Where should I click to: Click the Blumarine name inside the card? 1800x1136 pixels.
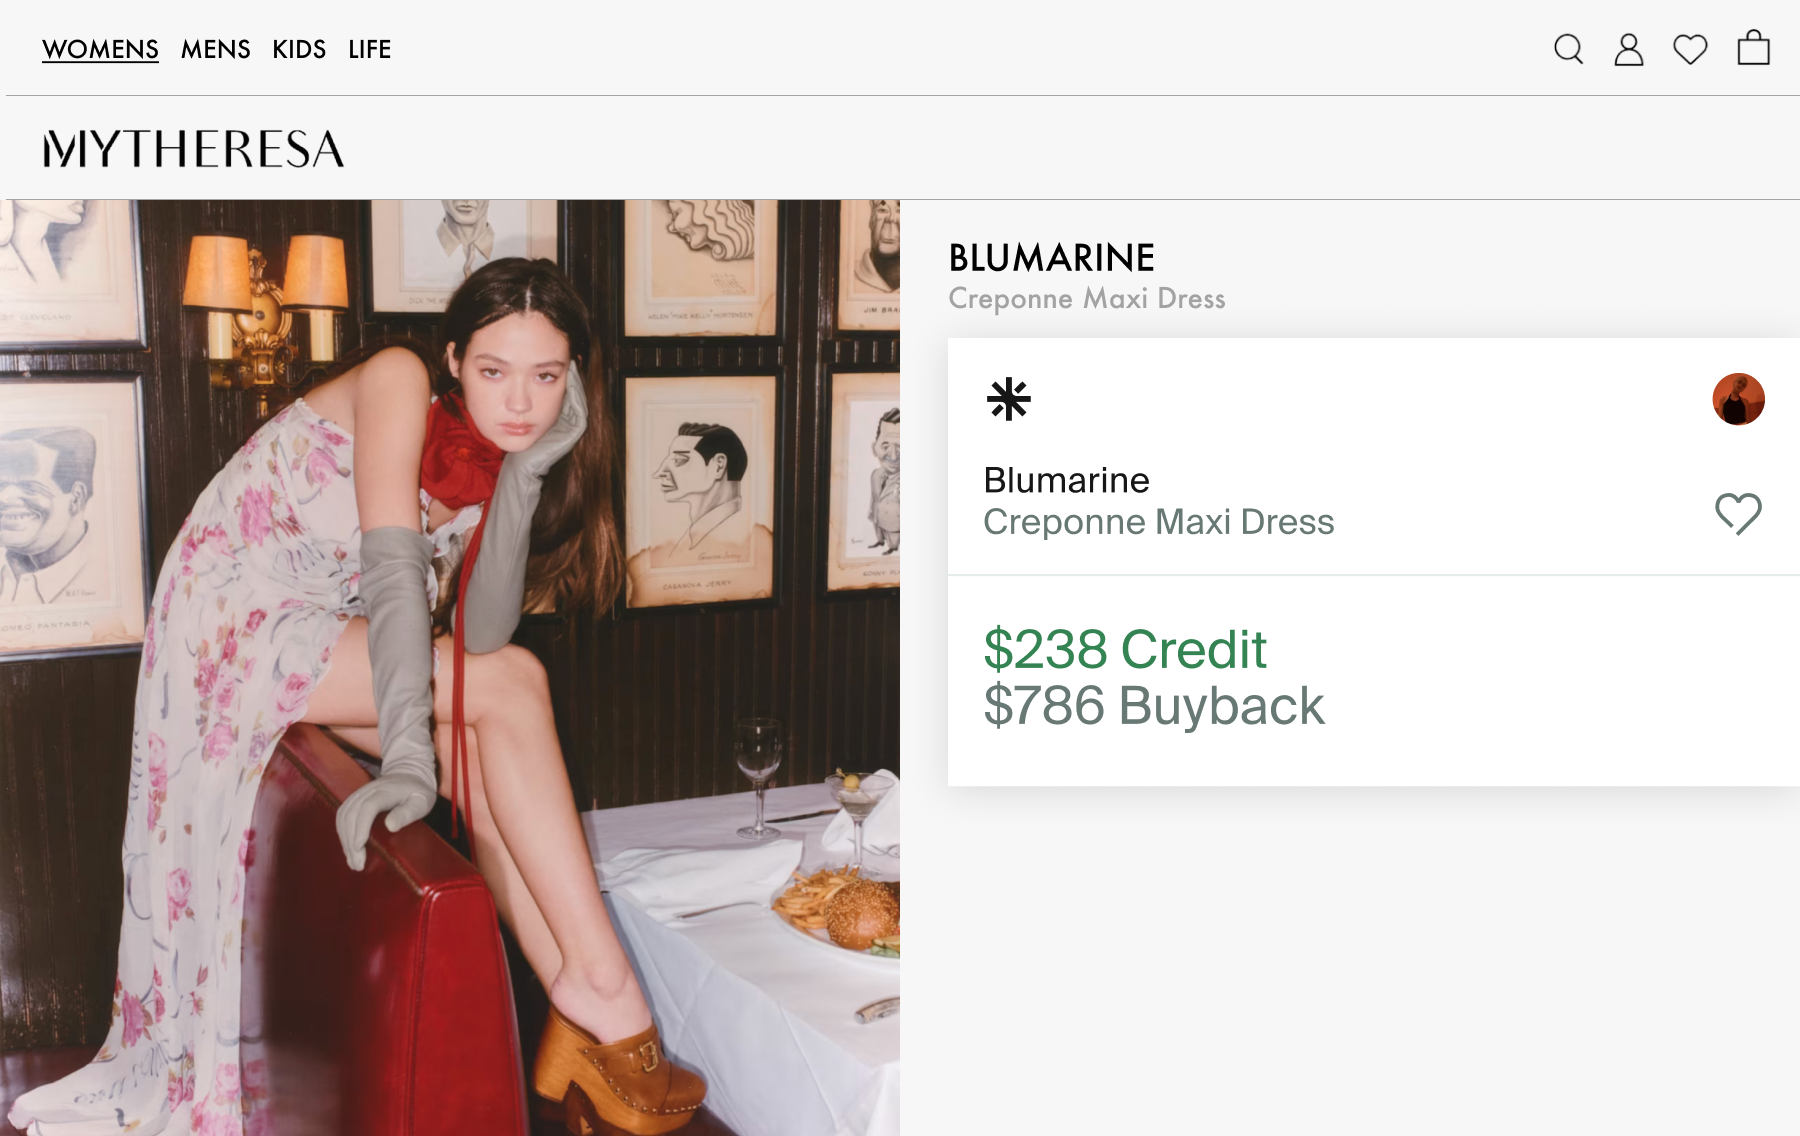[1066, 480]
